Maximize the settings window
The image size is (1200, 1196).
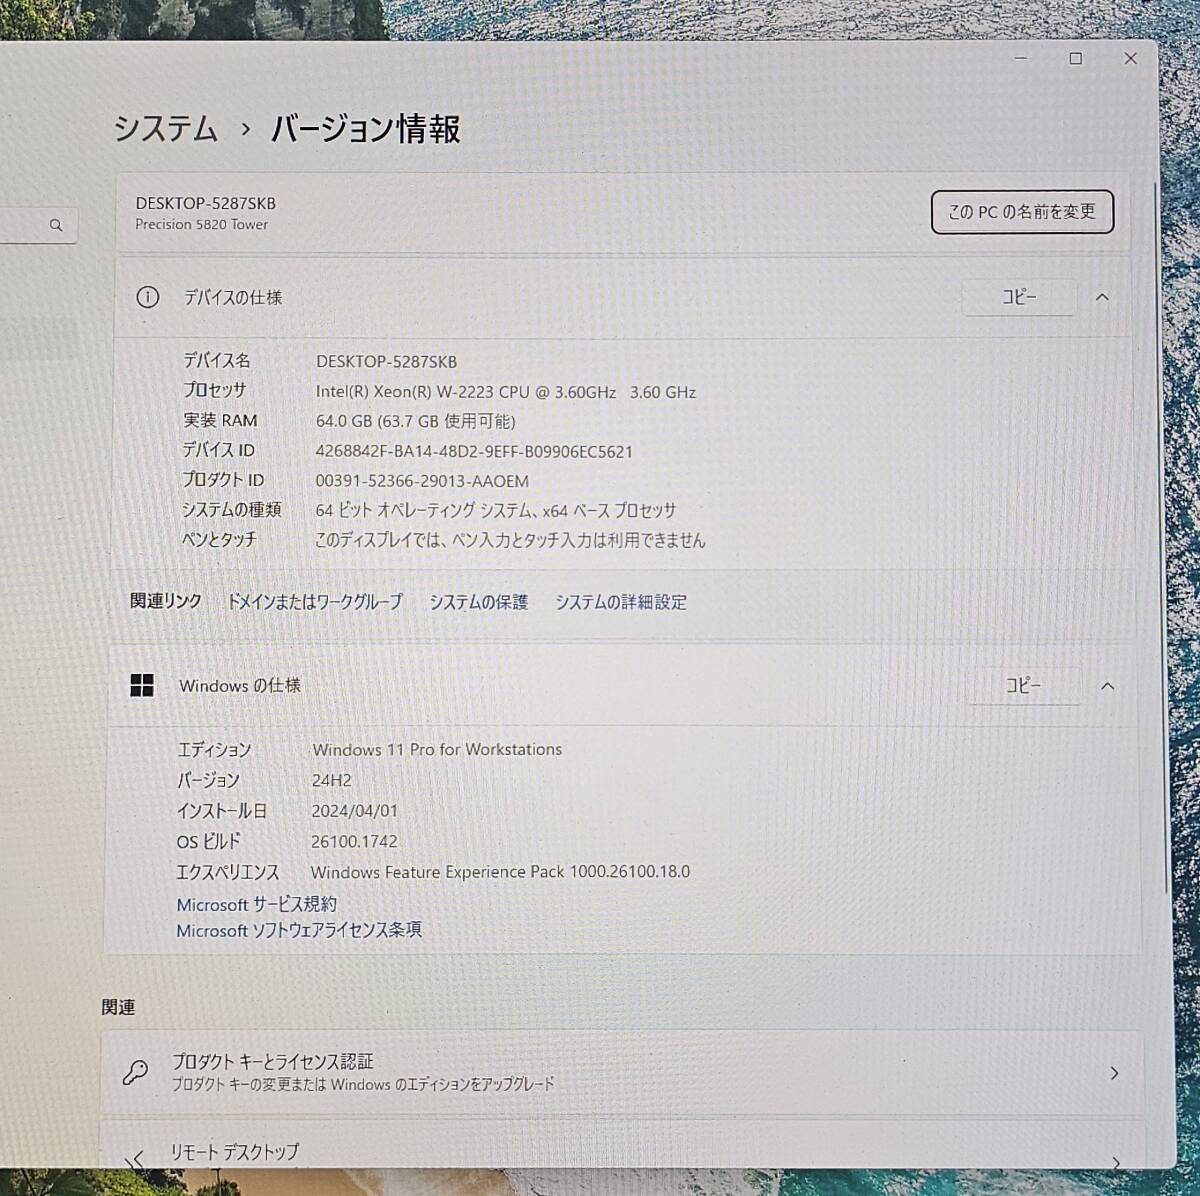1076,58
